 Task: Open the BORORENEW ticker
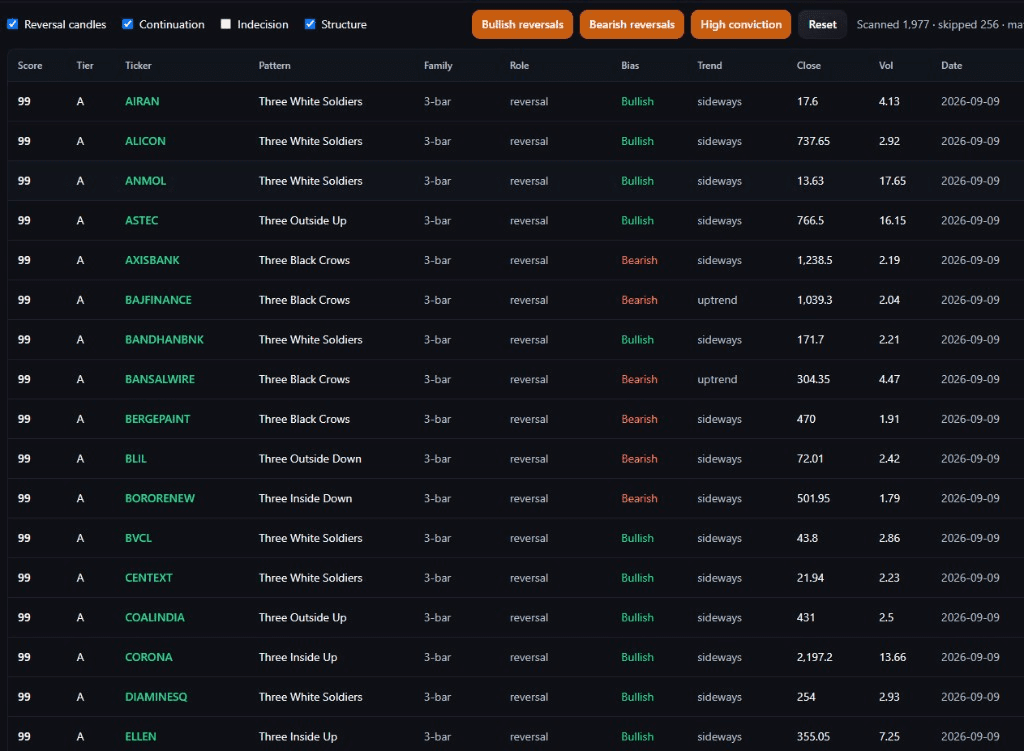[x=159, y=498]
